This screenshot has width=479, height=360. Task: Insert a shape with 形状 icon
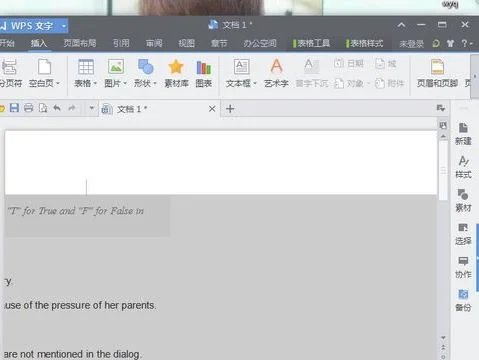[x=146, y=67]
